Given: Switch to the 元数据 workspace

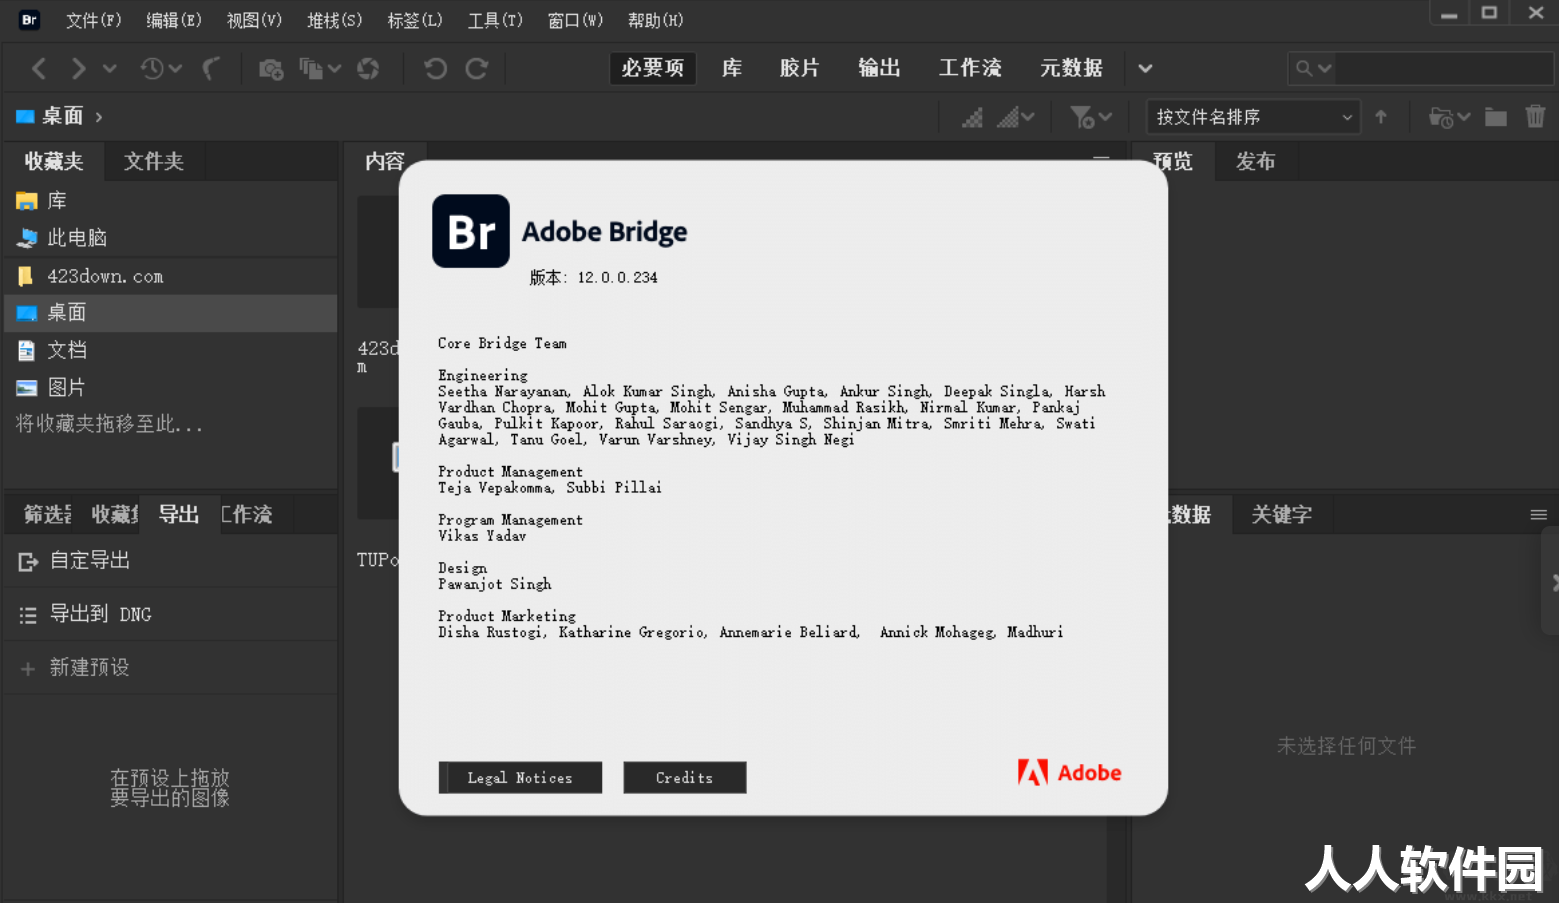Looking at the screenshot, I should point(1071,68).
